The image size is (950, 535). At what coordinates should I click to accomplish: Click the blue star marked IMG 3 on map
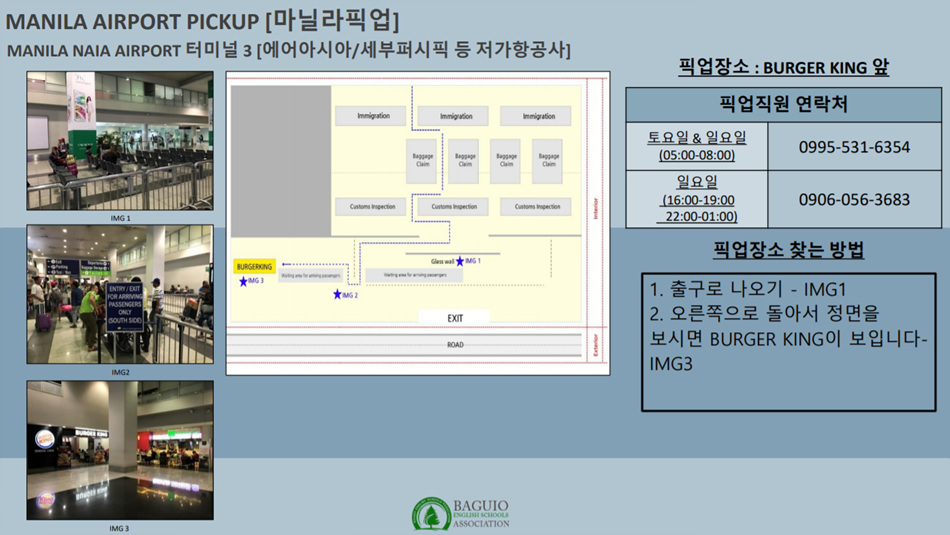tap(243, 281)
